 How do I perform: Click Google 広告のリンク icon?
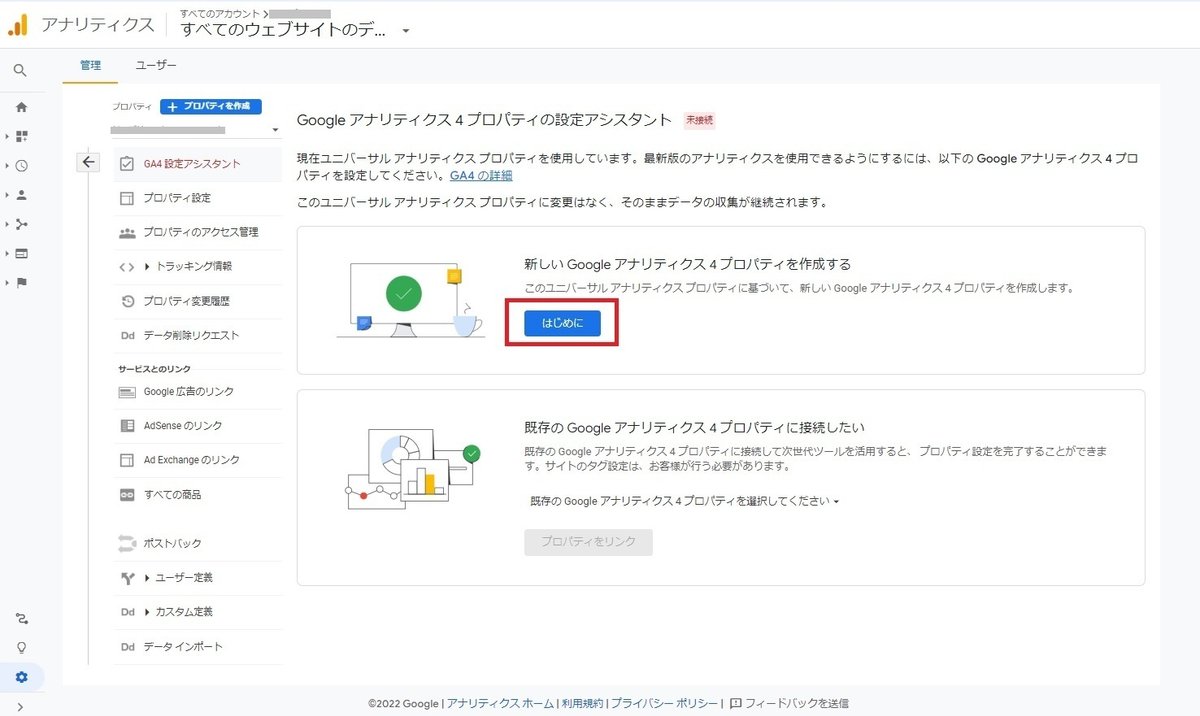[127, 392]
